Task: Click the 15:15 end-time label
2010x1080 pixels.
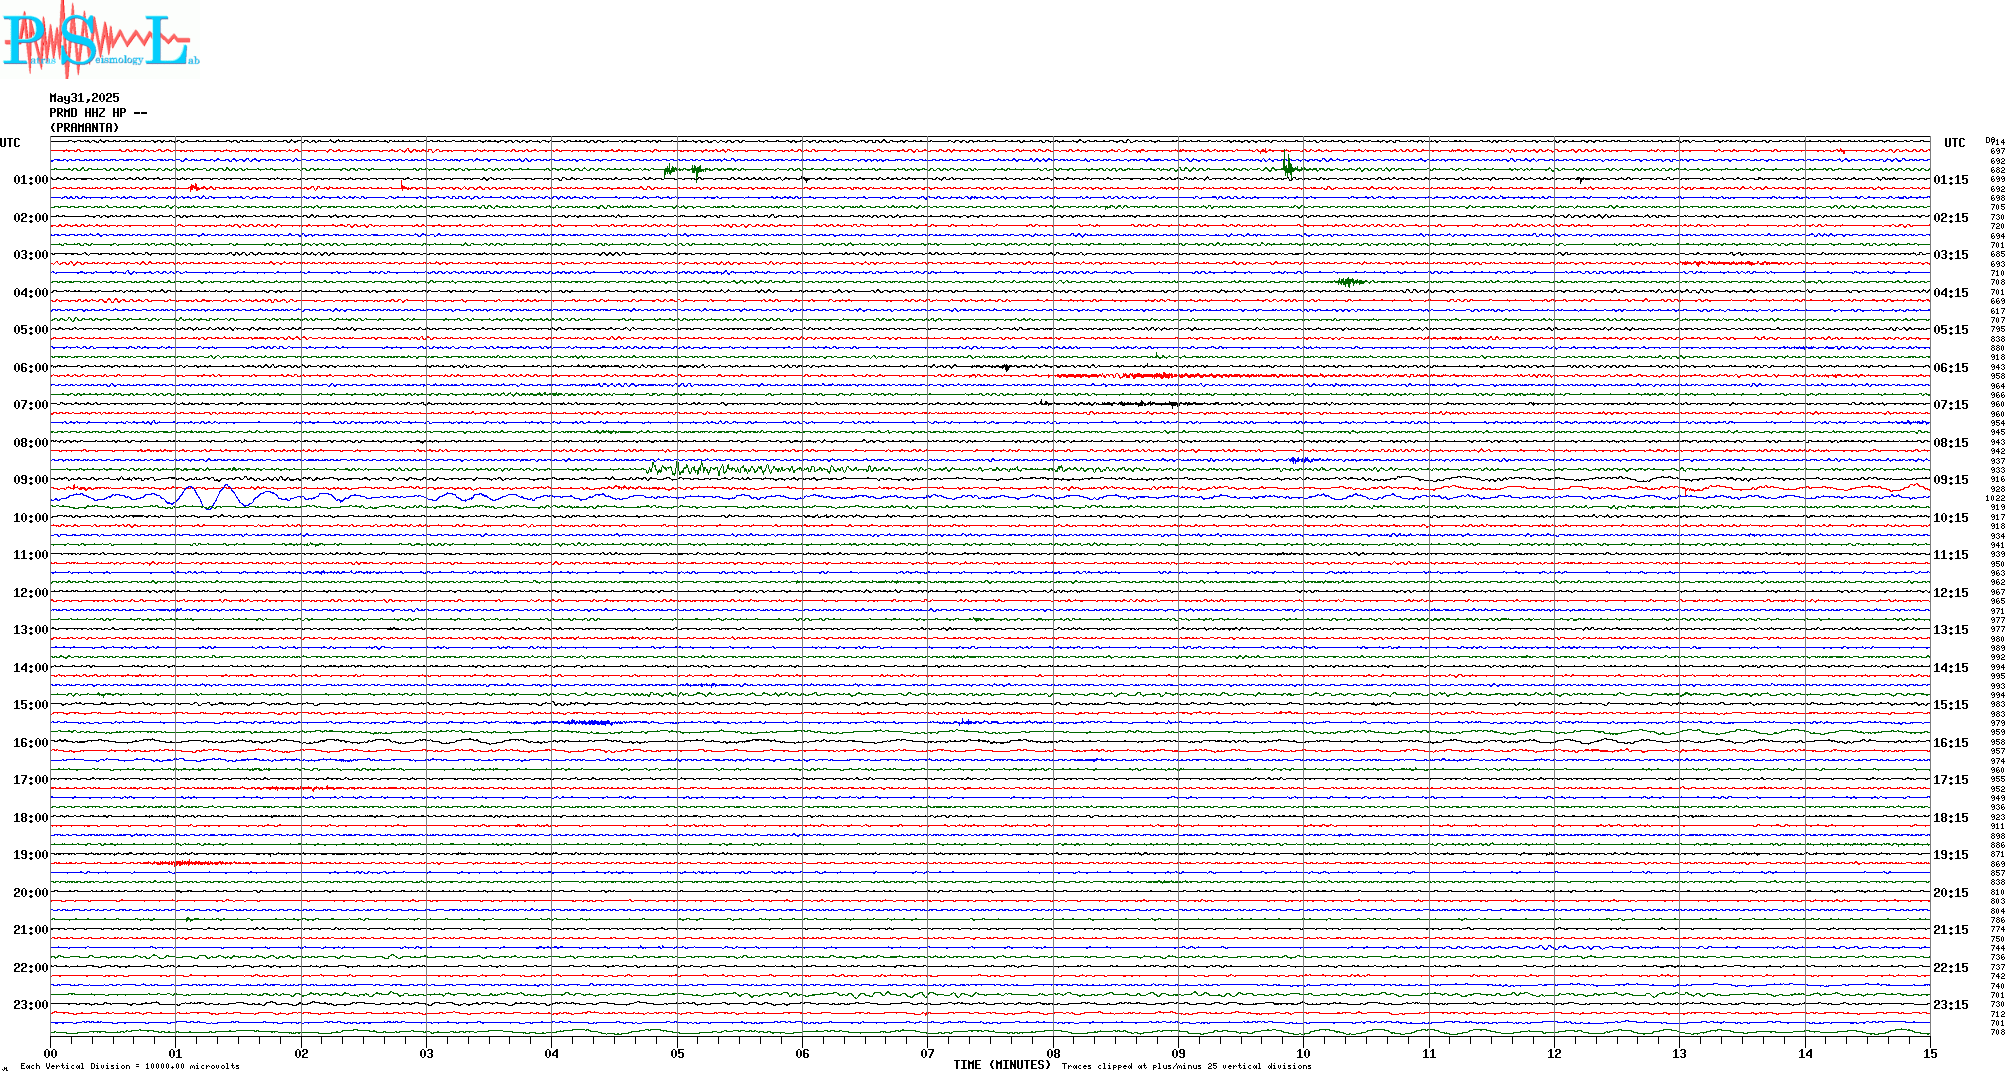Action: [1951, 705]
